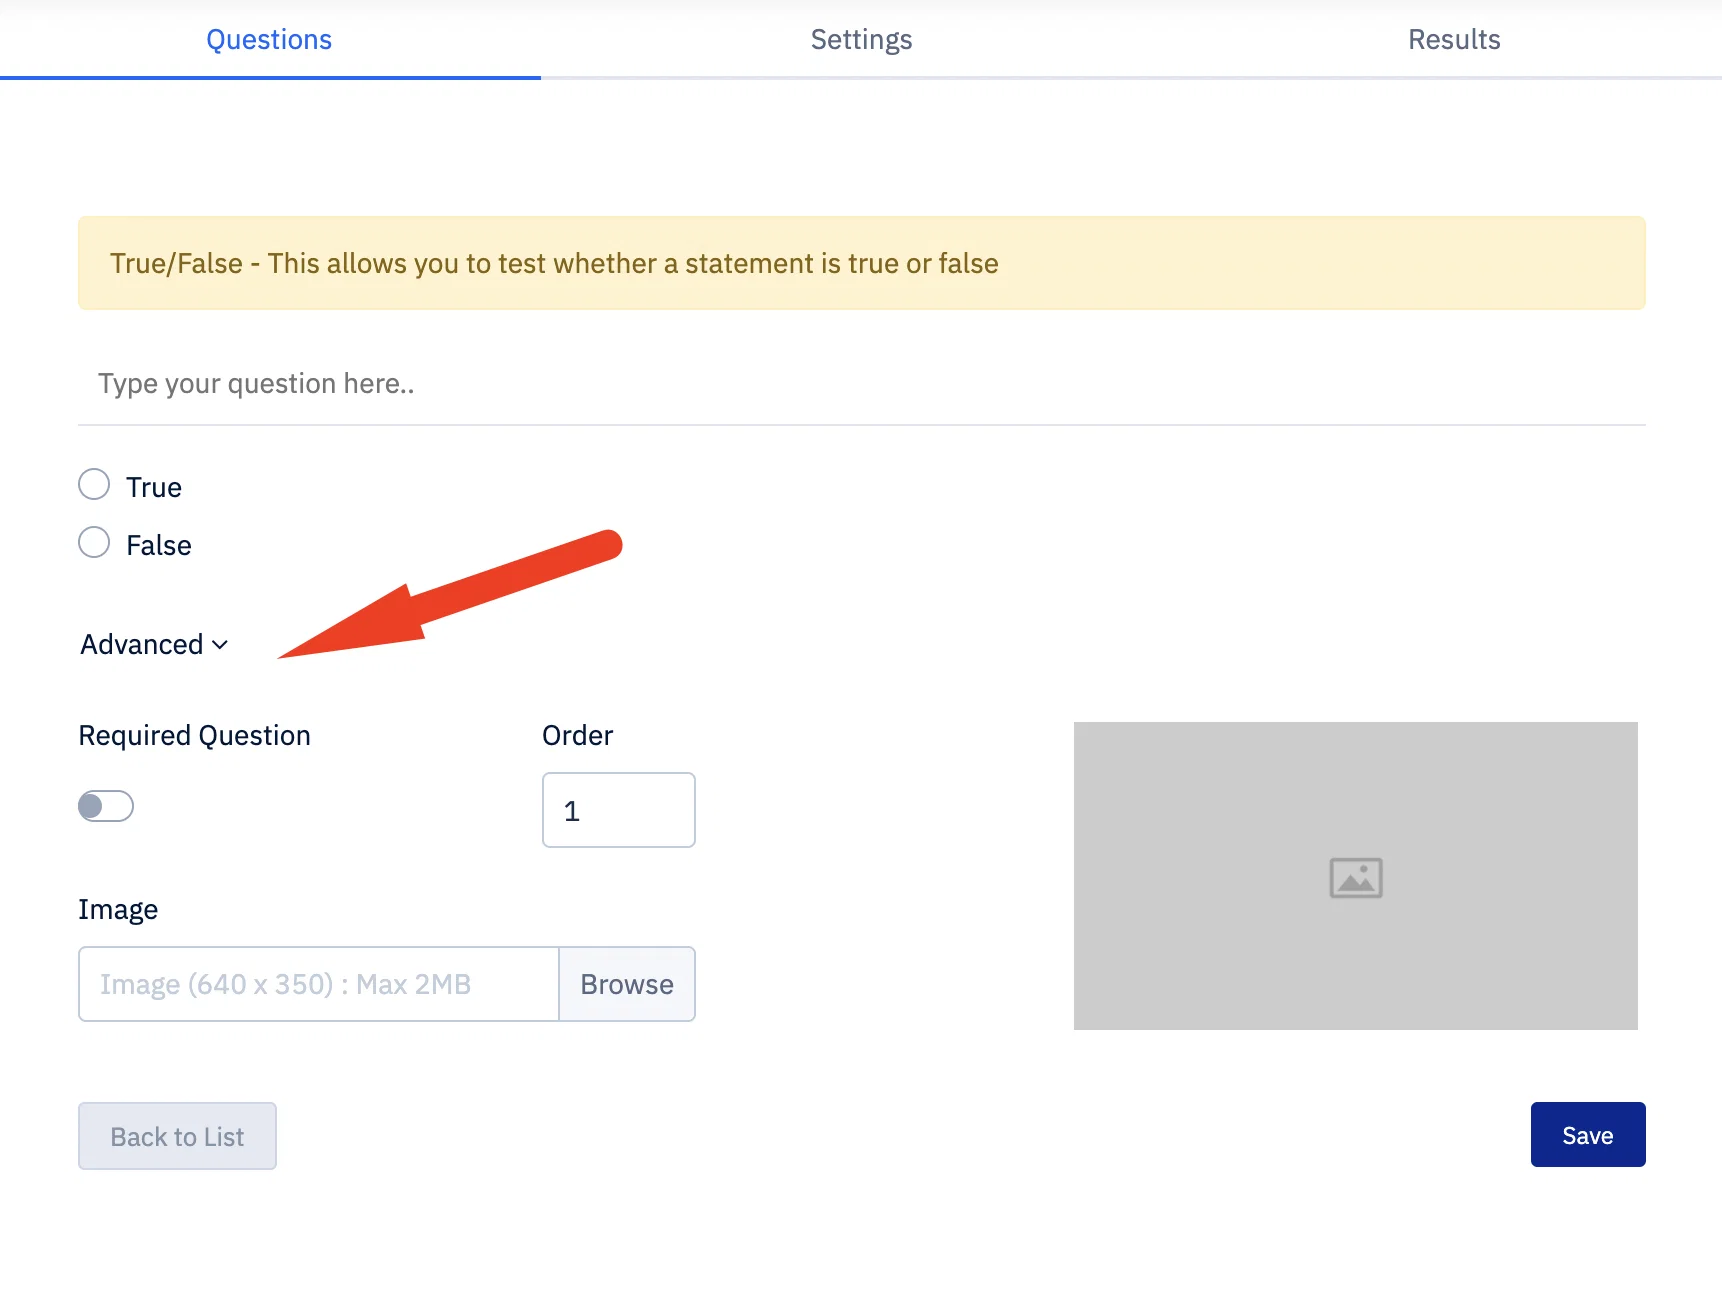Click the Back to List button

[x=177, y=1136]
